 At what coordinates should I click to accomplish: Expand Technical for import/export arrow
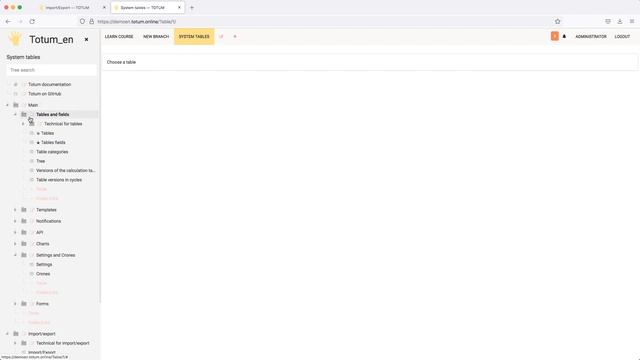tap(15, 343)
